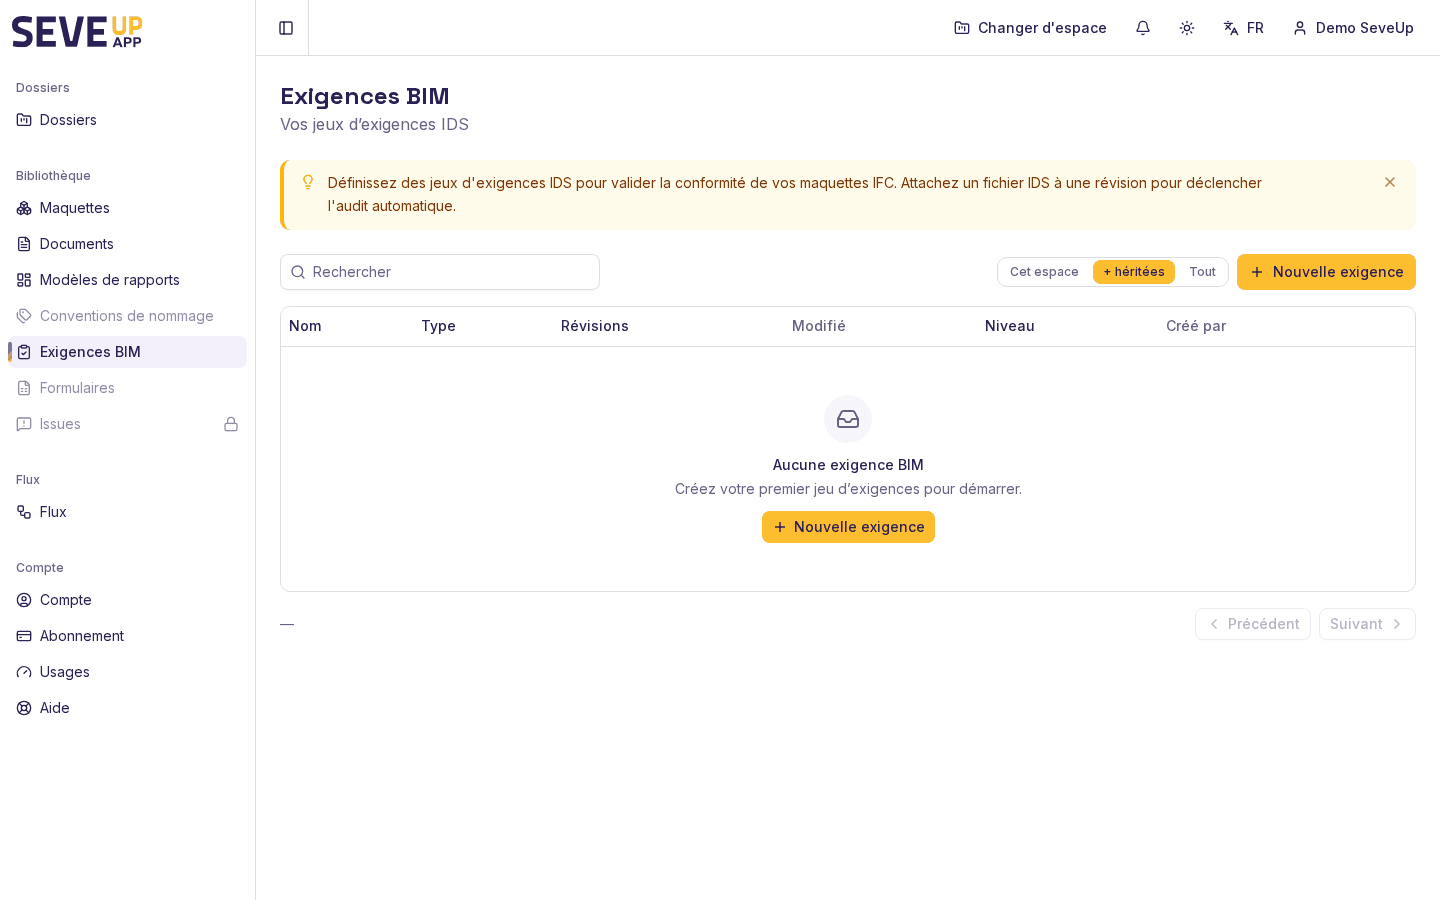The width and height of the screenshot is (1440, 900).
Task: Select the Tout filter
Action: click(x=1202, y=272)
